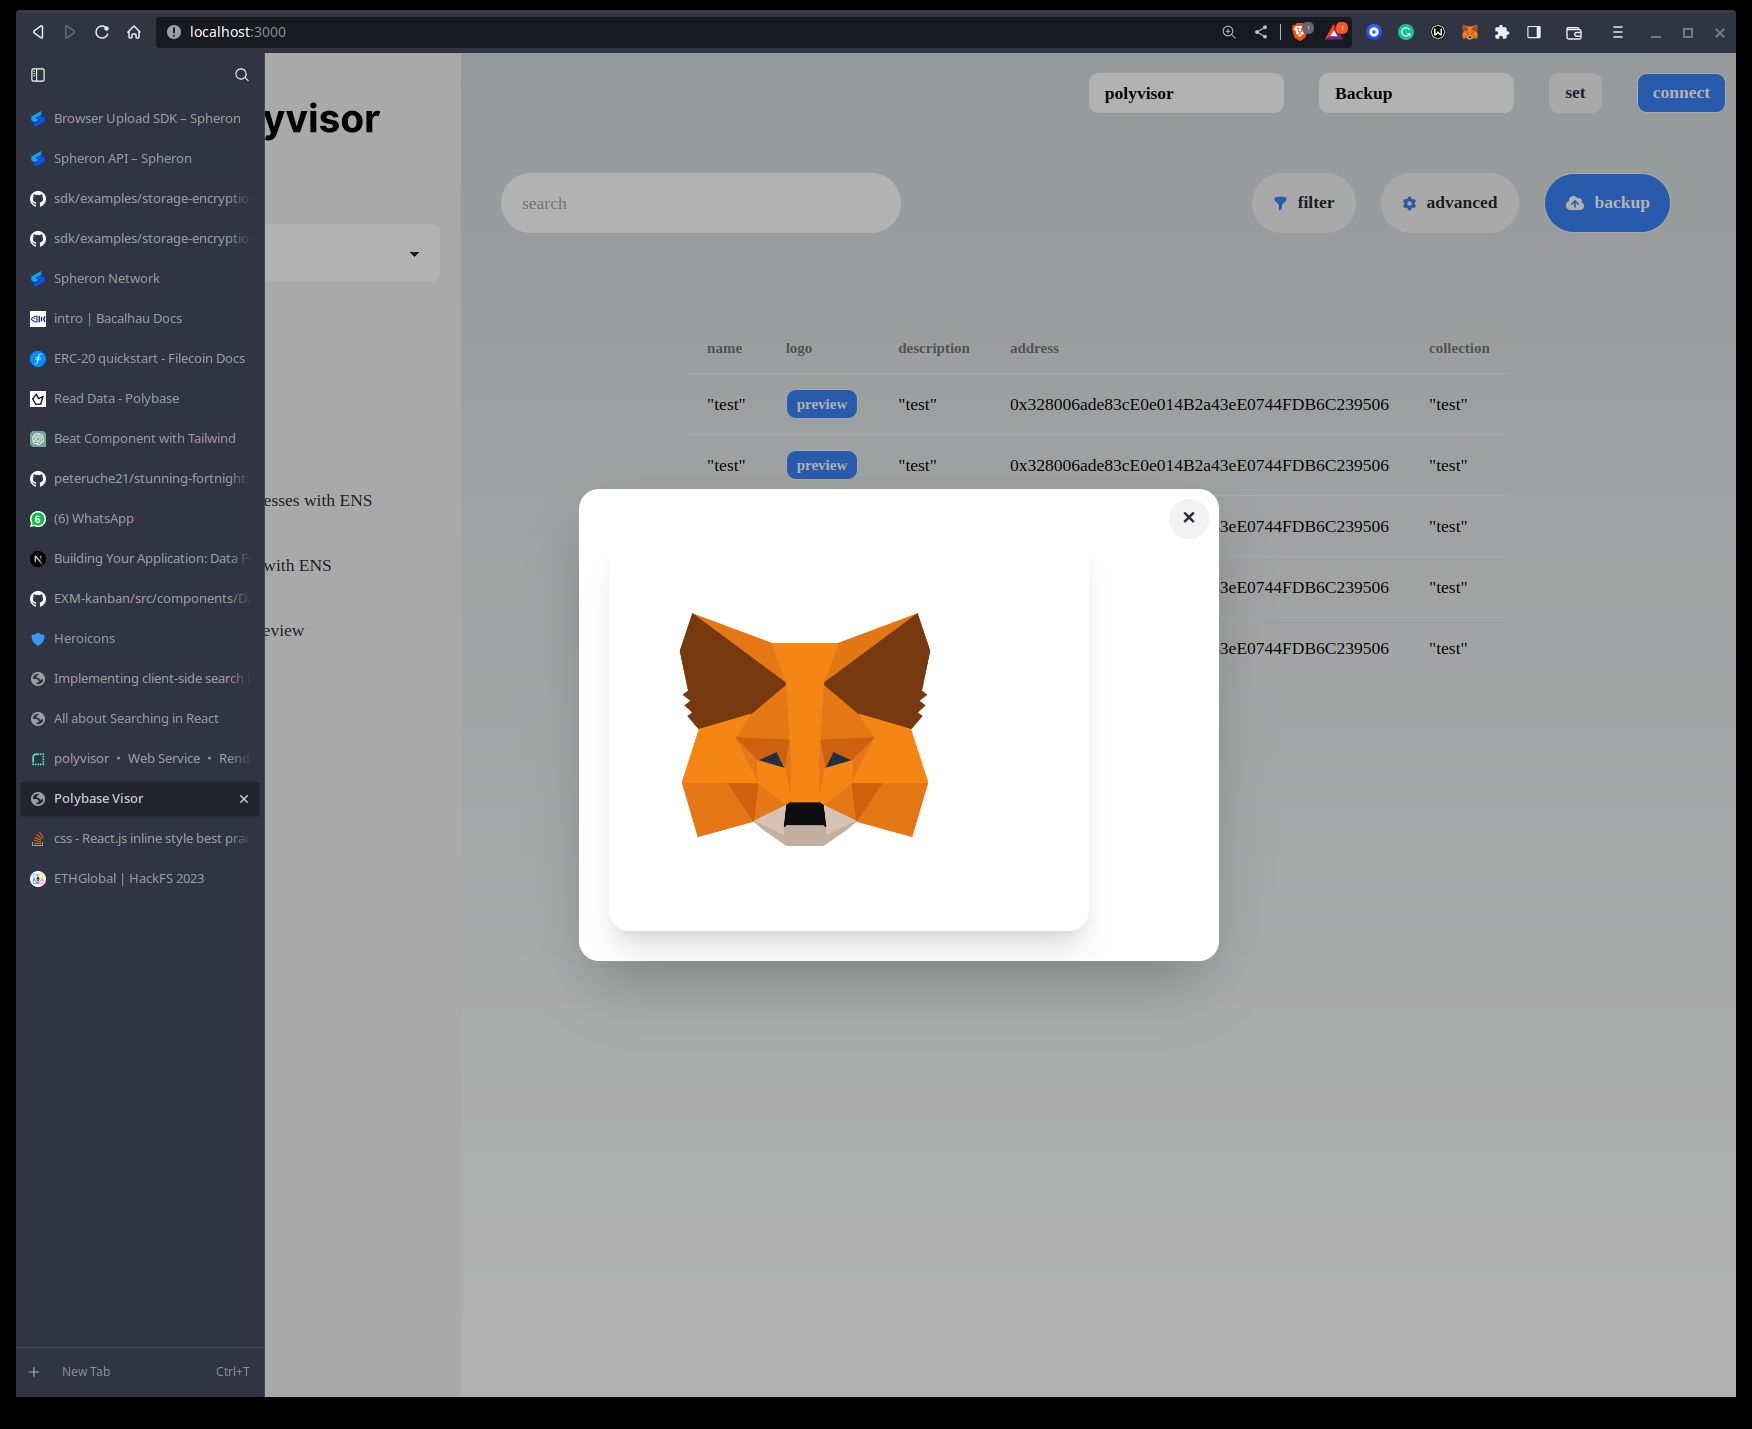This screenshot has height=1429, width=1752.
Task: Switch to ERC-20 quickstart Filecoin Docs tab
Action: [x=140, y=358]
